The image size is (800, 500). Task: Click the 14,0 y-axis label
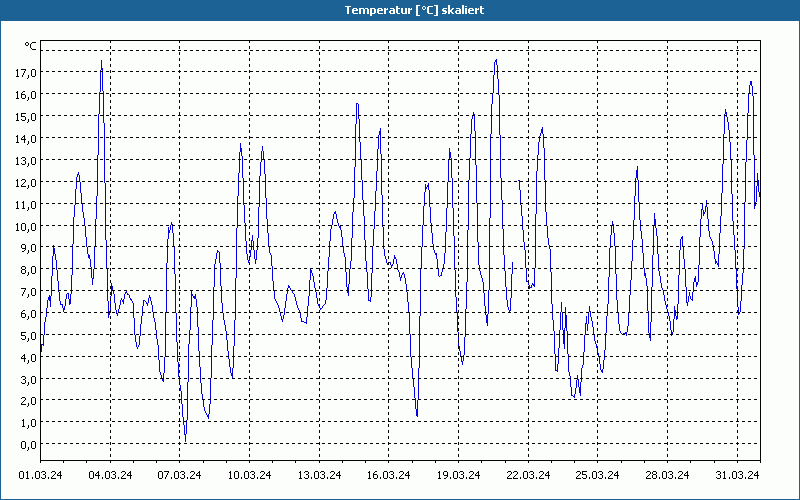[x=26, y=138]
